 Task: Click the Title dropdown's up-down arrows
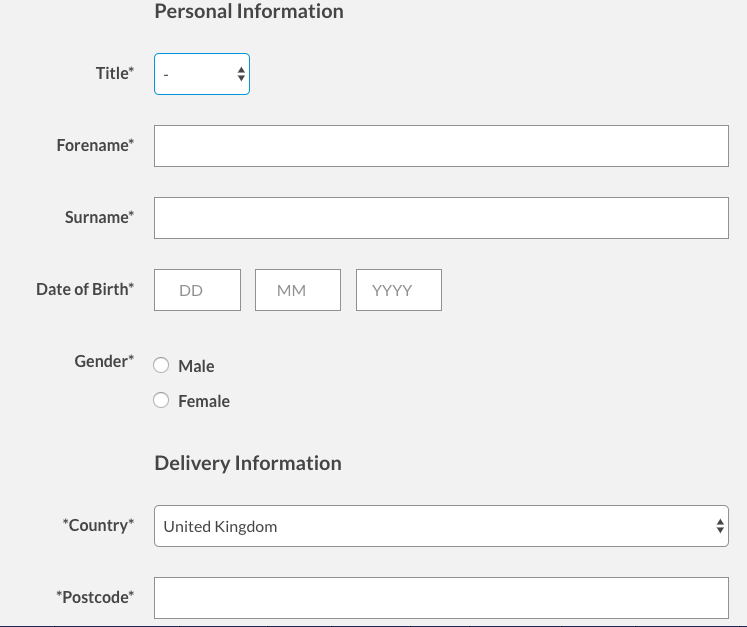[241, 74]
